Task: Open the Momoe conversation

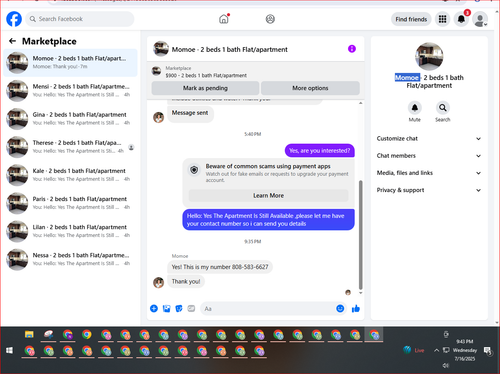Action: pos(70,63)
